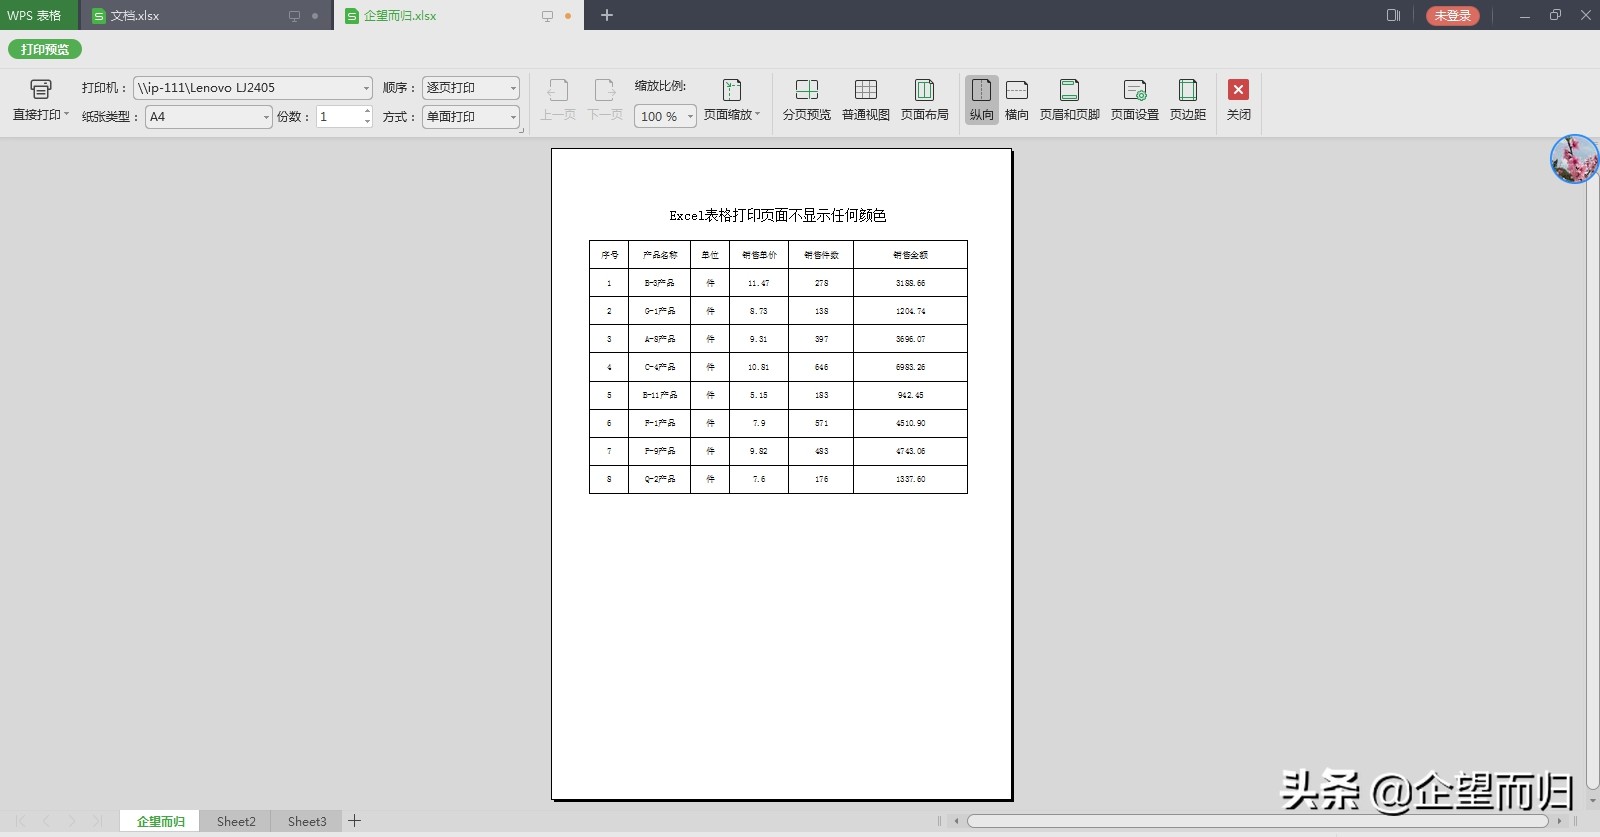Click the monitor icon on 文档.xlsx tab

pyautogui.click(x=294, y=16)
